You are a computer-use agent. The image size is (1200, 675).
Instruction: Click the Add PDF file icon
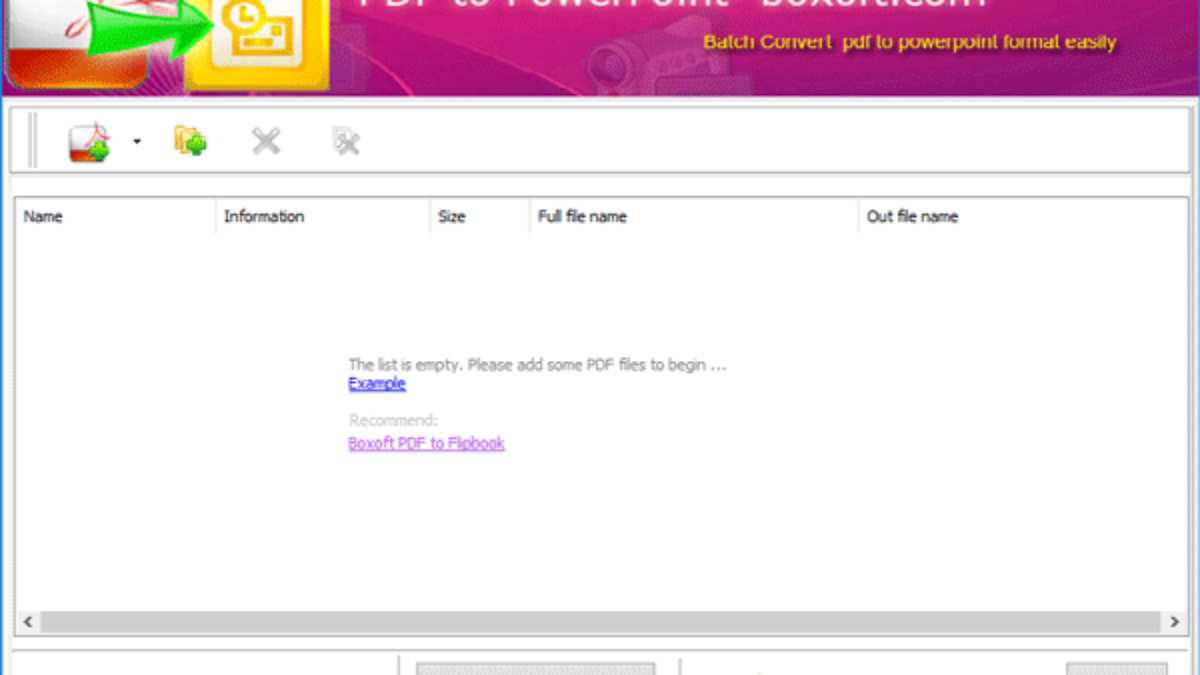[89, 143]
